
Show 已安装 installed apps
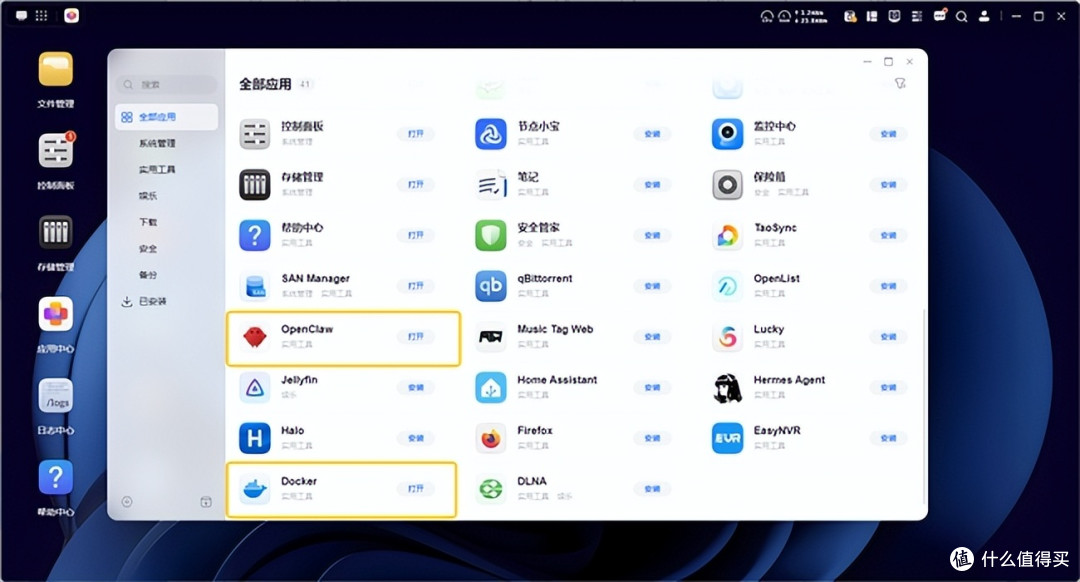pyautogui.click(x=145, y=302)
